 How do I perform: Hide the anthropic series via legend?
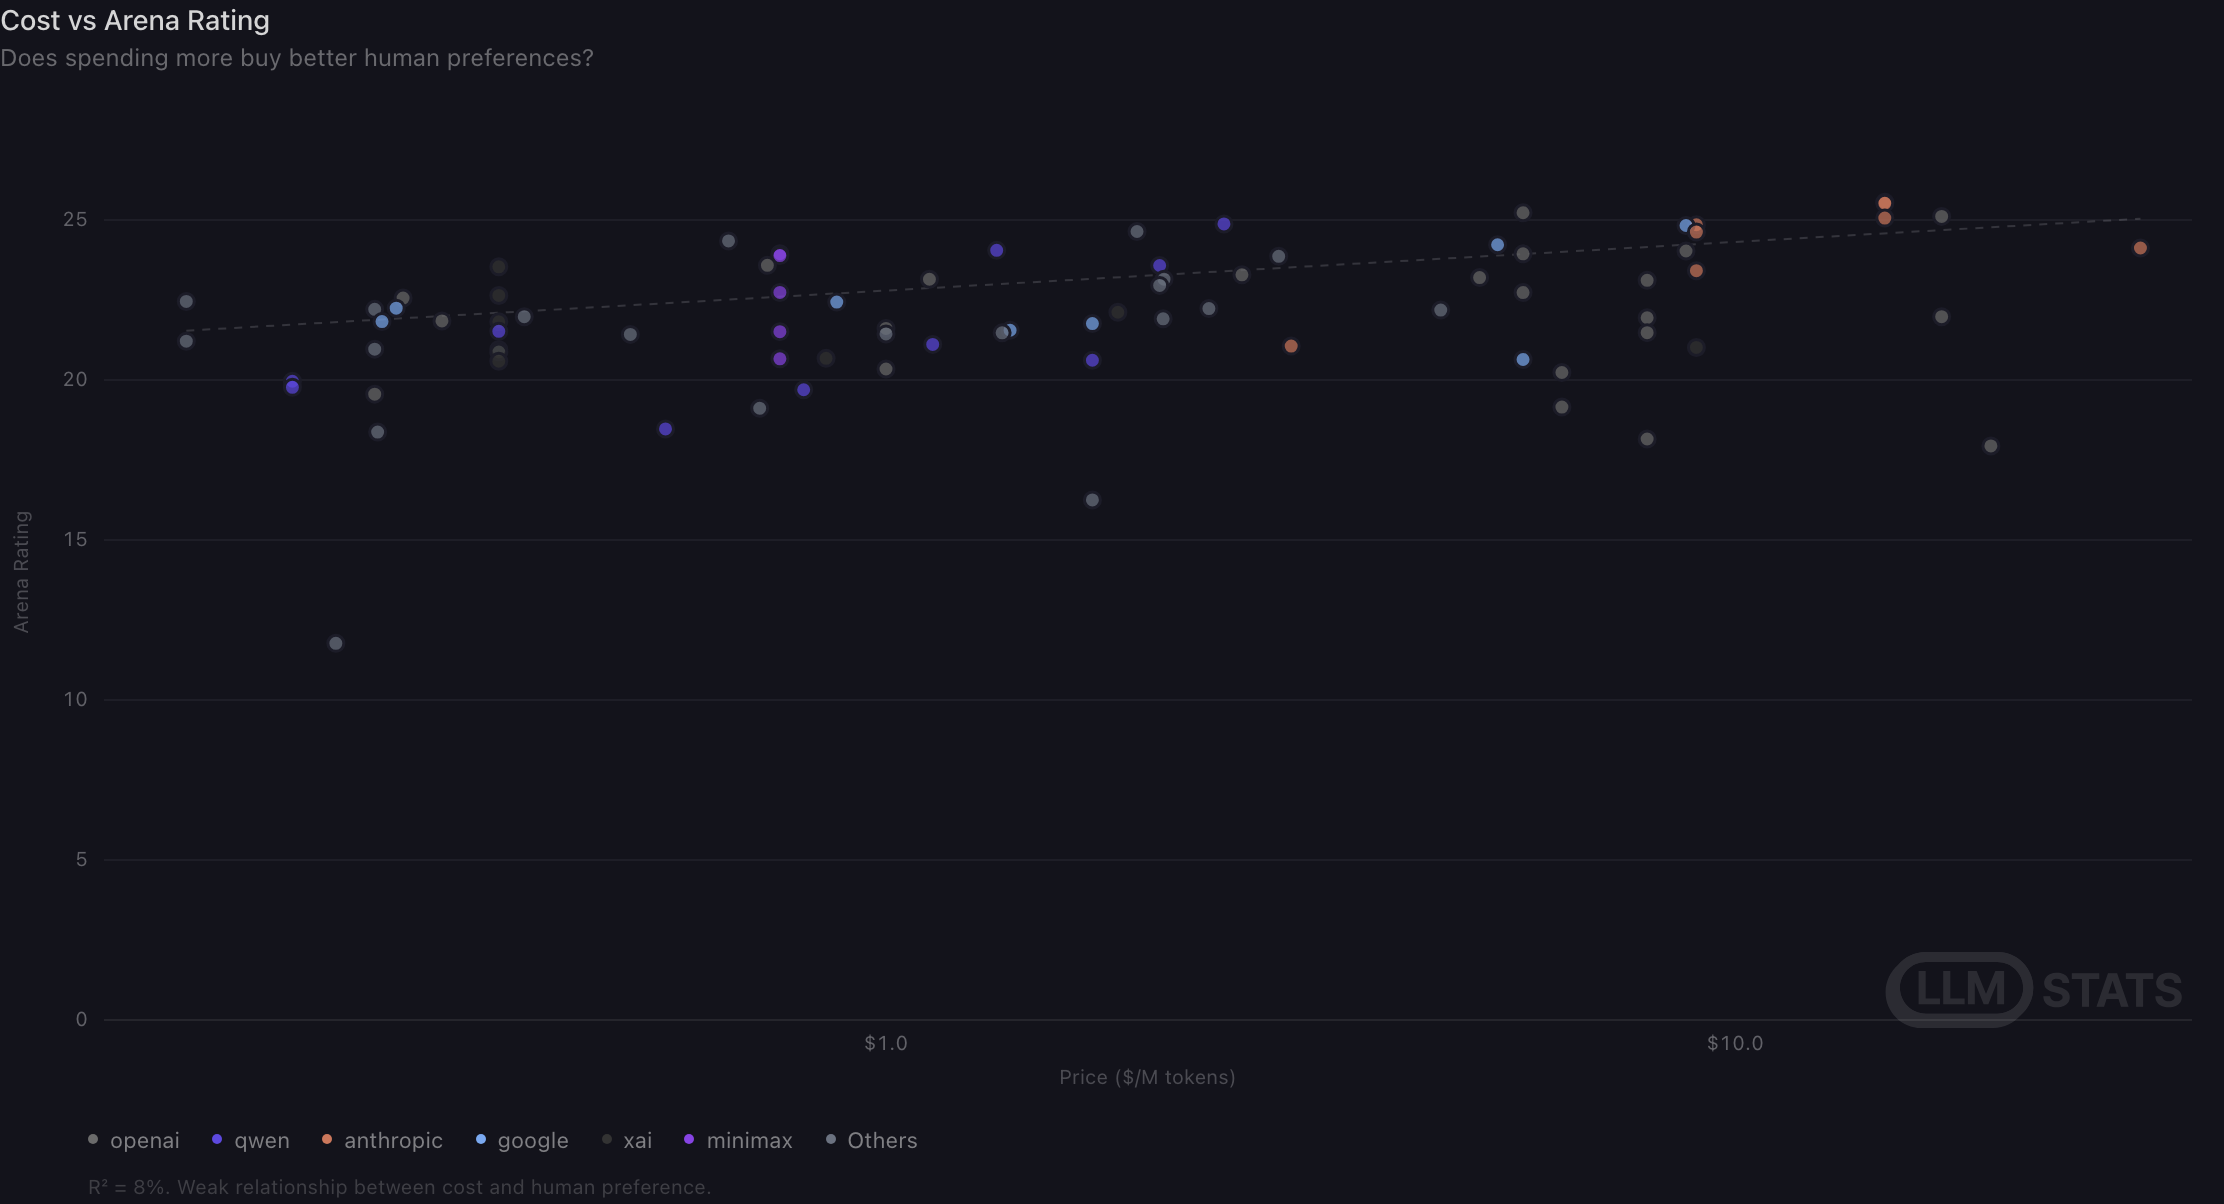pyautogui.click(x=382, y=1140)
